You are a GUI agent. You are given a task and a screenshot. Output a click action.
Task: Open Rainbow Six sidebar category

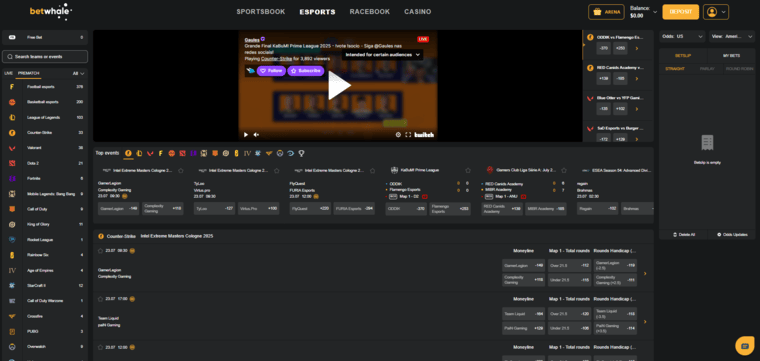click(45, 255)
